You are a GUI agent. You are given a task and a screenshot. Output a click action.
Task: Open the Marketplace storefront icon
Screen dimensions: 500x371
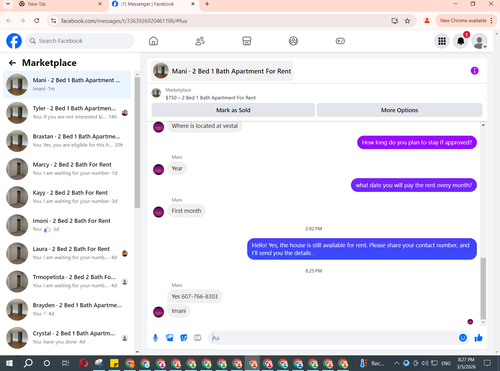click(247, 41)
